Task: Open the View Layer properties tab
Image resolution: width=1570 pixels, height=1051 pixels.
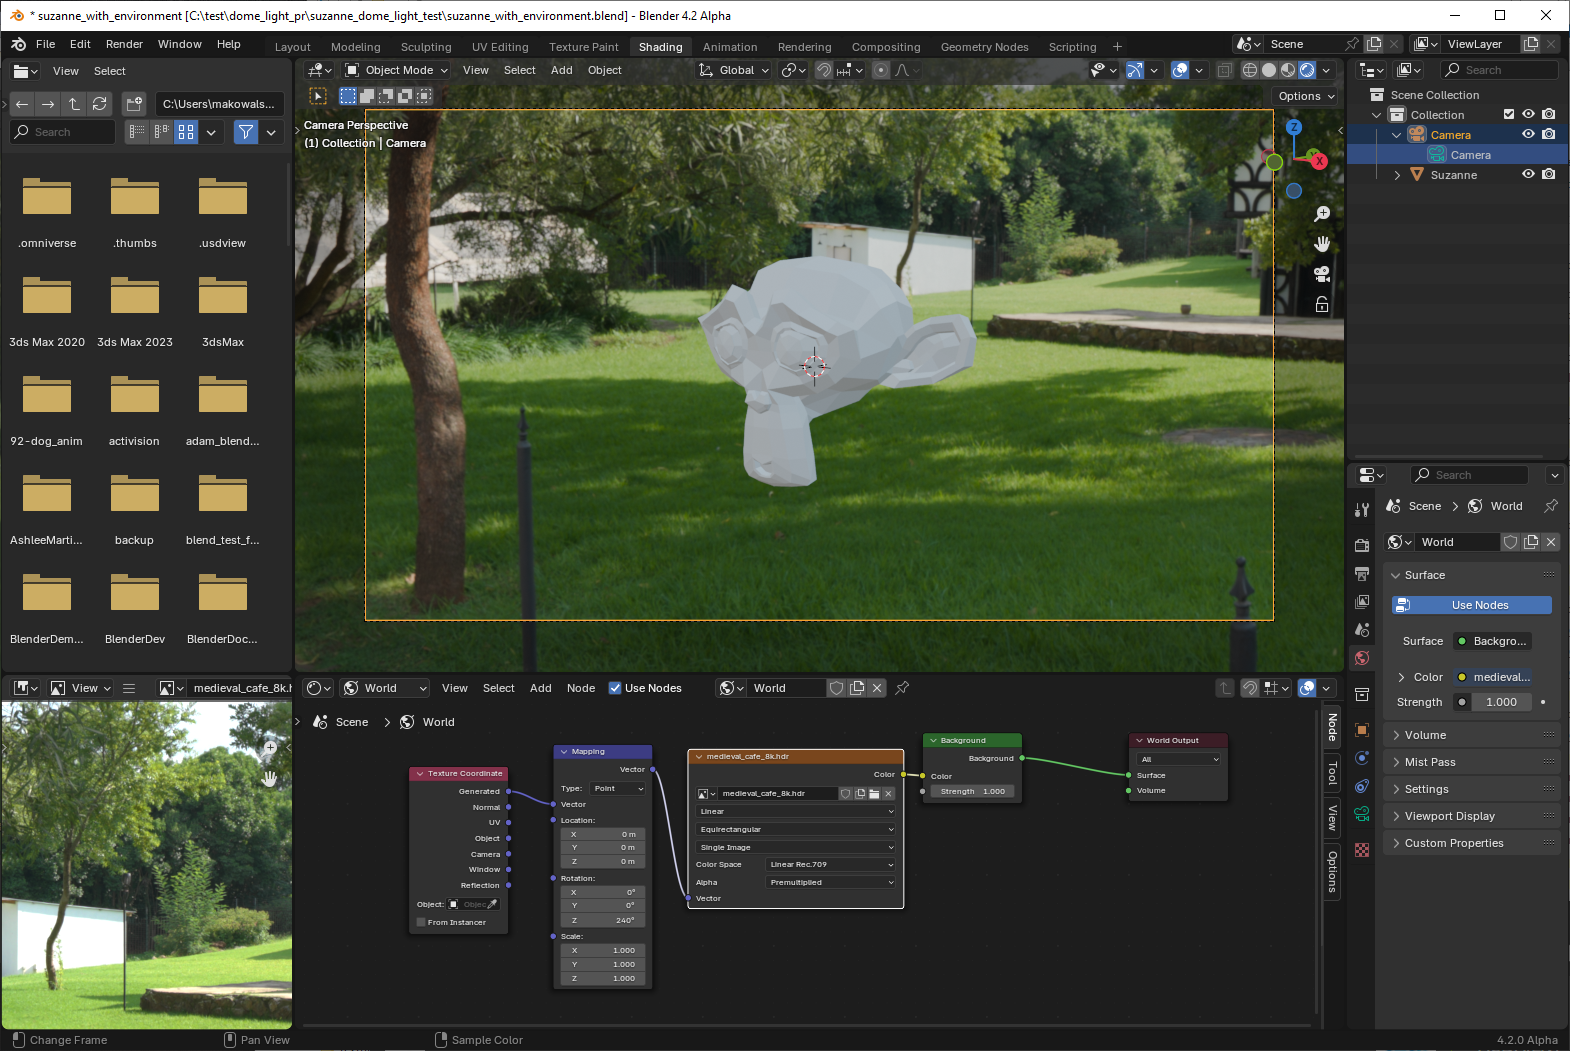Action: 1362,602
